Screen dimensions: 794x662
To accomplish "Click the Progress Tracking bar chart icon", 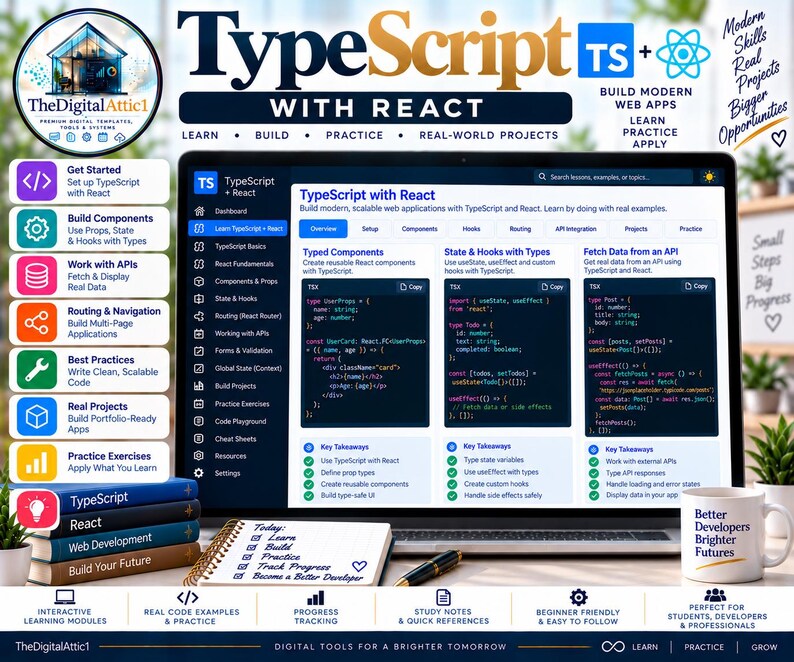I will [315, 598].
